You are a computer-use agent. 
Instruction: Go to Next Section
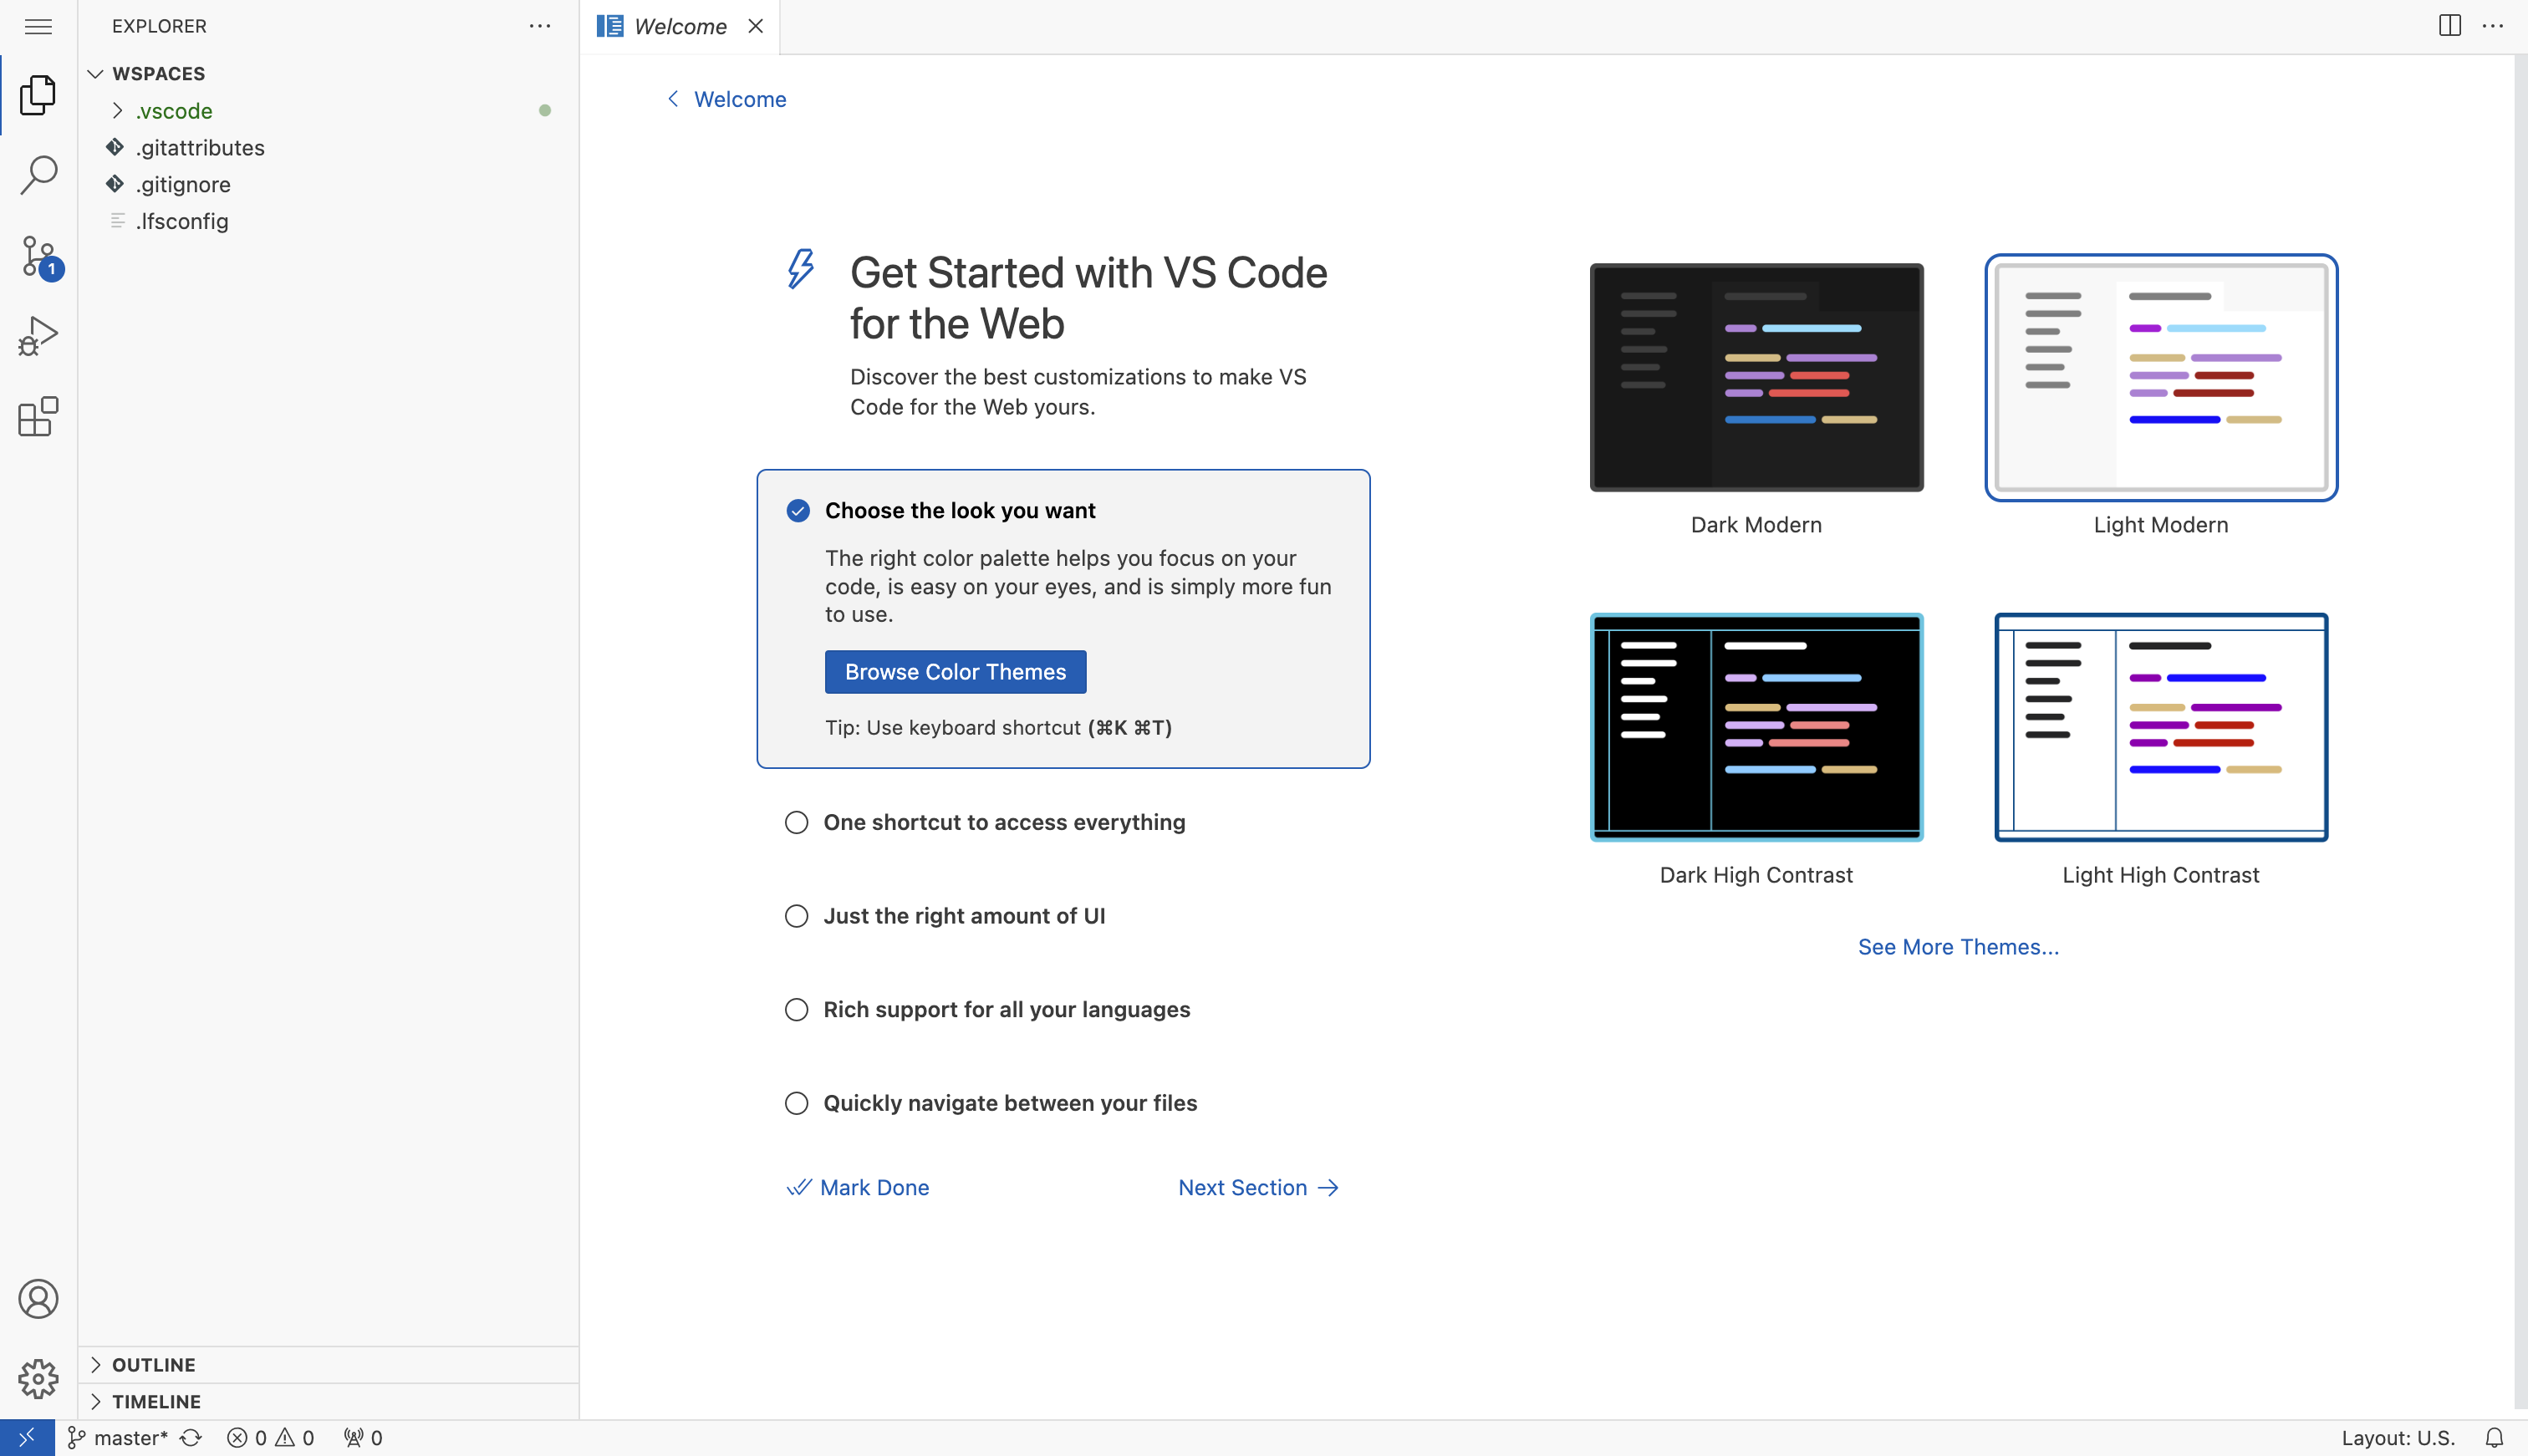(1258, 1187)
